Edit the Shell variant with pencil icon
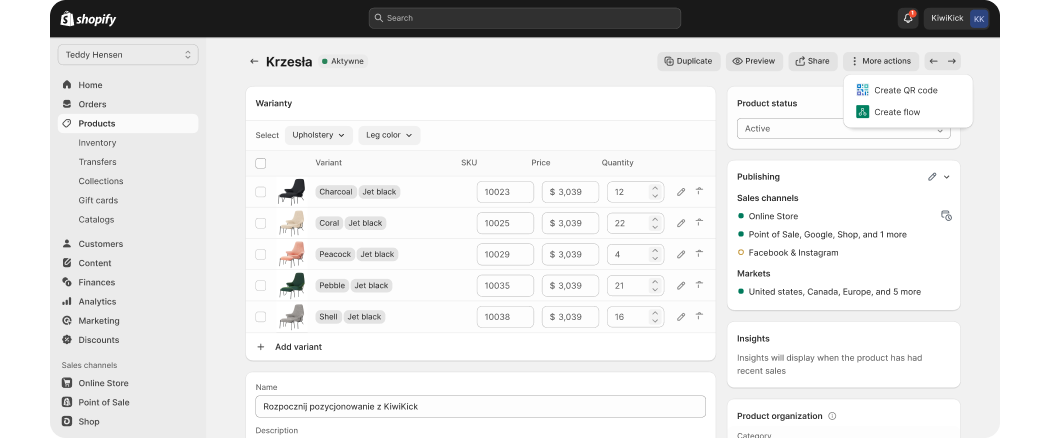This screenshot has width=1050, height=438. [x=681, y=316]
